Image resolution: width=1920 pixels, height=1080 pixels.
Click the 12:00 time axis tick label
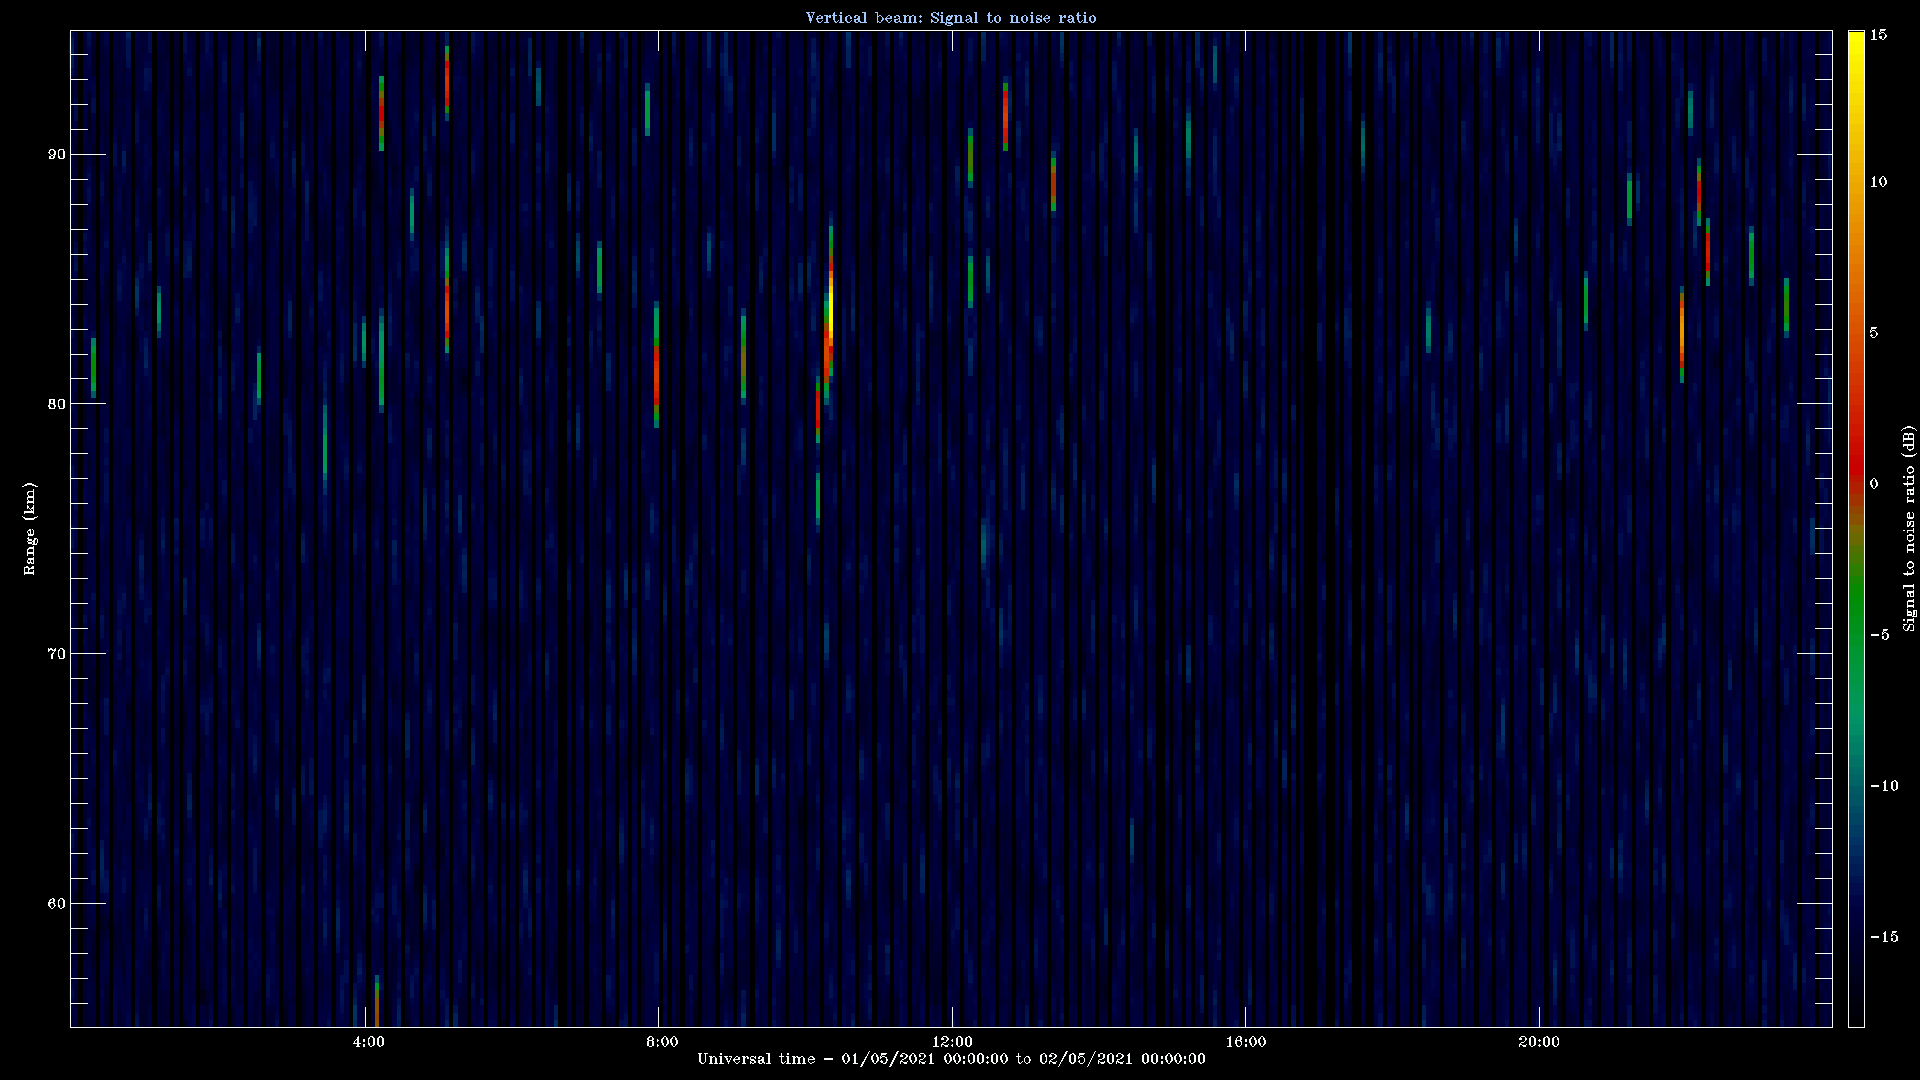(952, 1042)
